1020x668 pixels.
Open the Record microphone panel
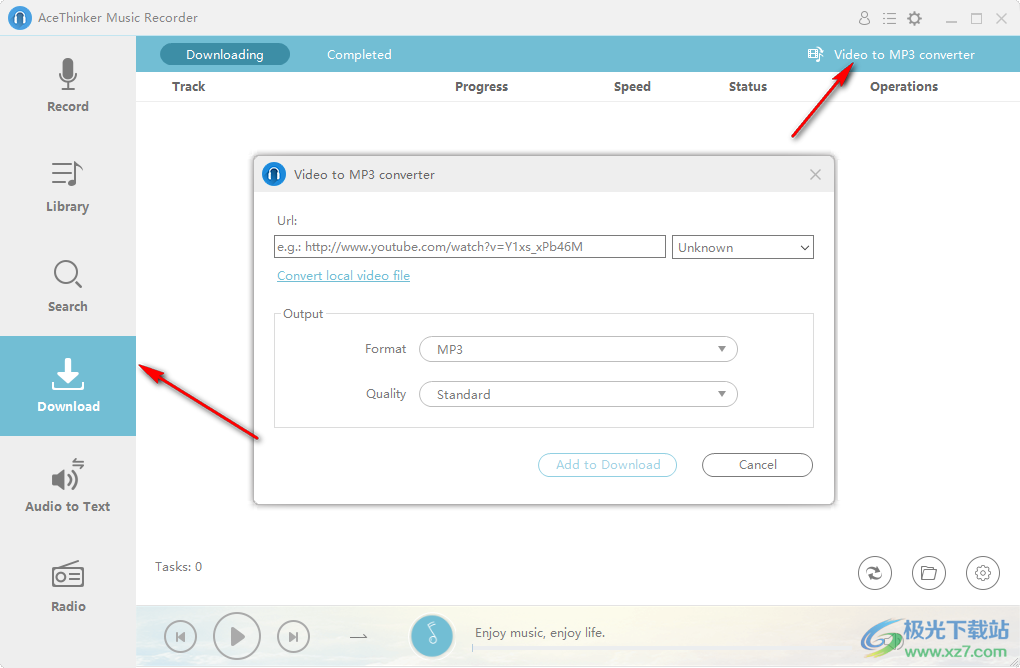68,86
